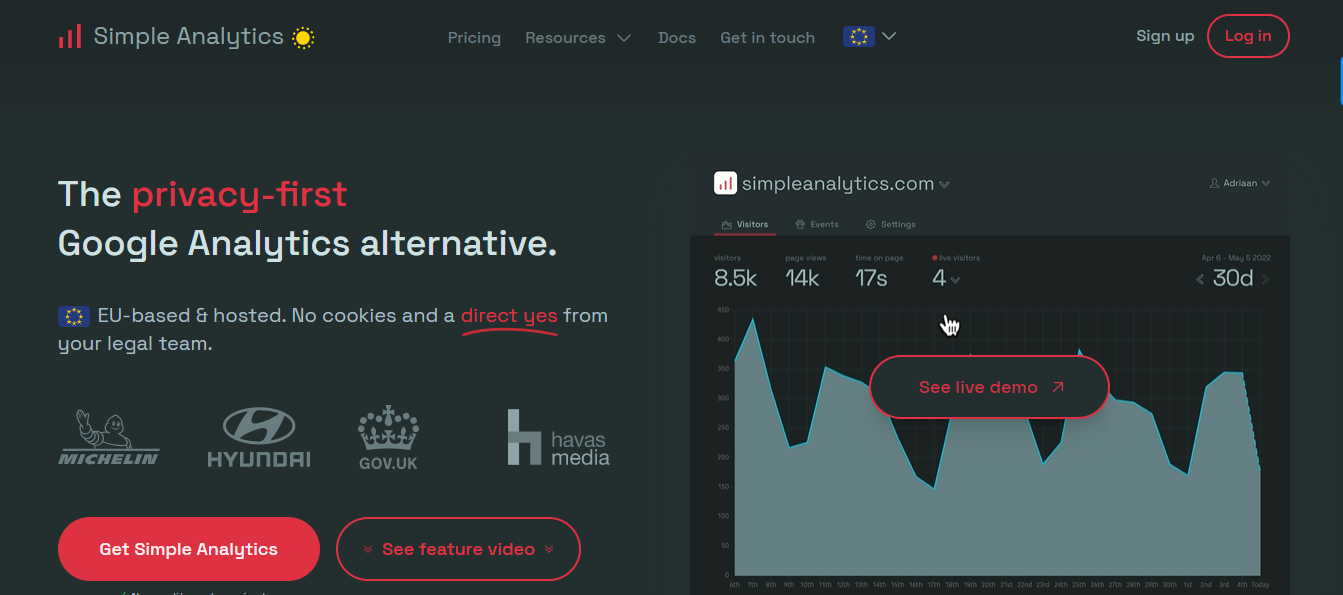Click the Apr 6 - May 6 2022 date text
This screenshot has width=1343, height=595.
[x=1236, y=258]
